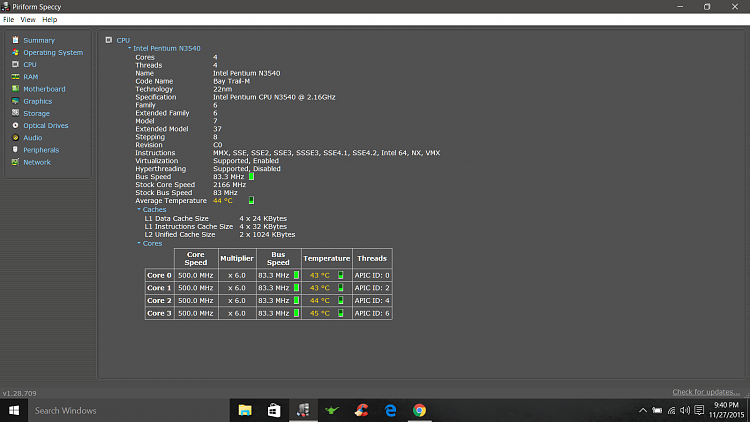Open the Motherboard page link
Image resolution: width=750 pixels, height=422 pixels.
tap(44, 89)
